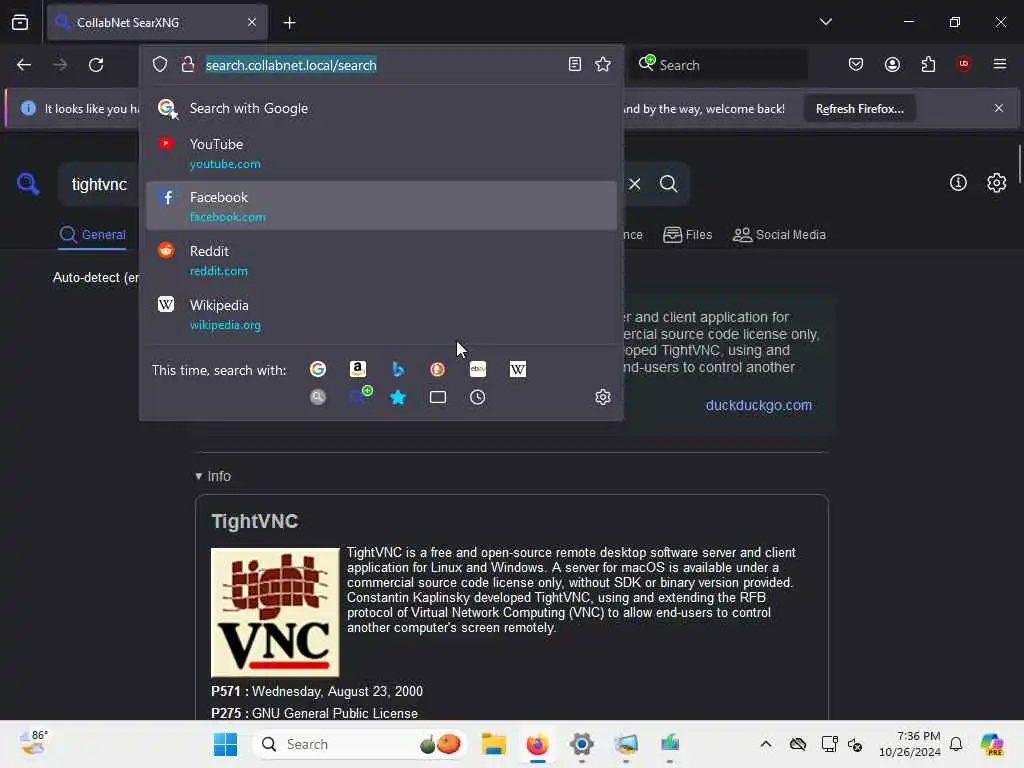The width and height of the screenshot is (1024, 768).
Task: Click the insecure connection padlock icon
Action: (x=188, y=64)
